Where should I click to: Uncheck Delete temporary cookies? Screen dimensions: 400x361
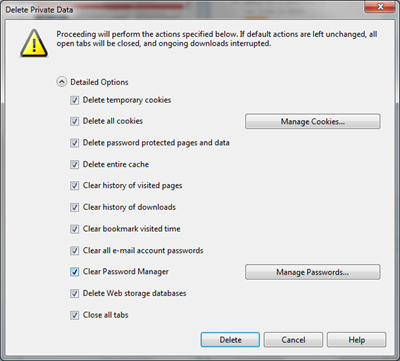74,100
